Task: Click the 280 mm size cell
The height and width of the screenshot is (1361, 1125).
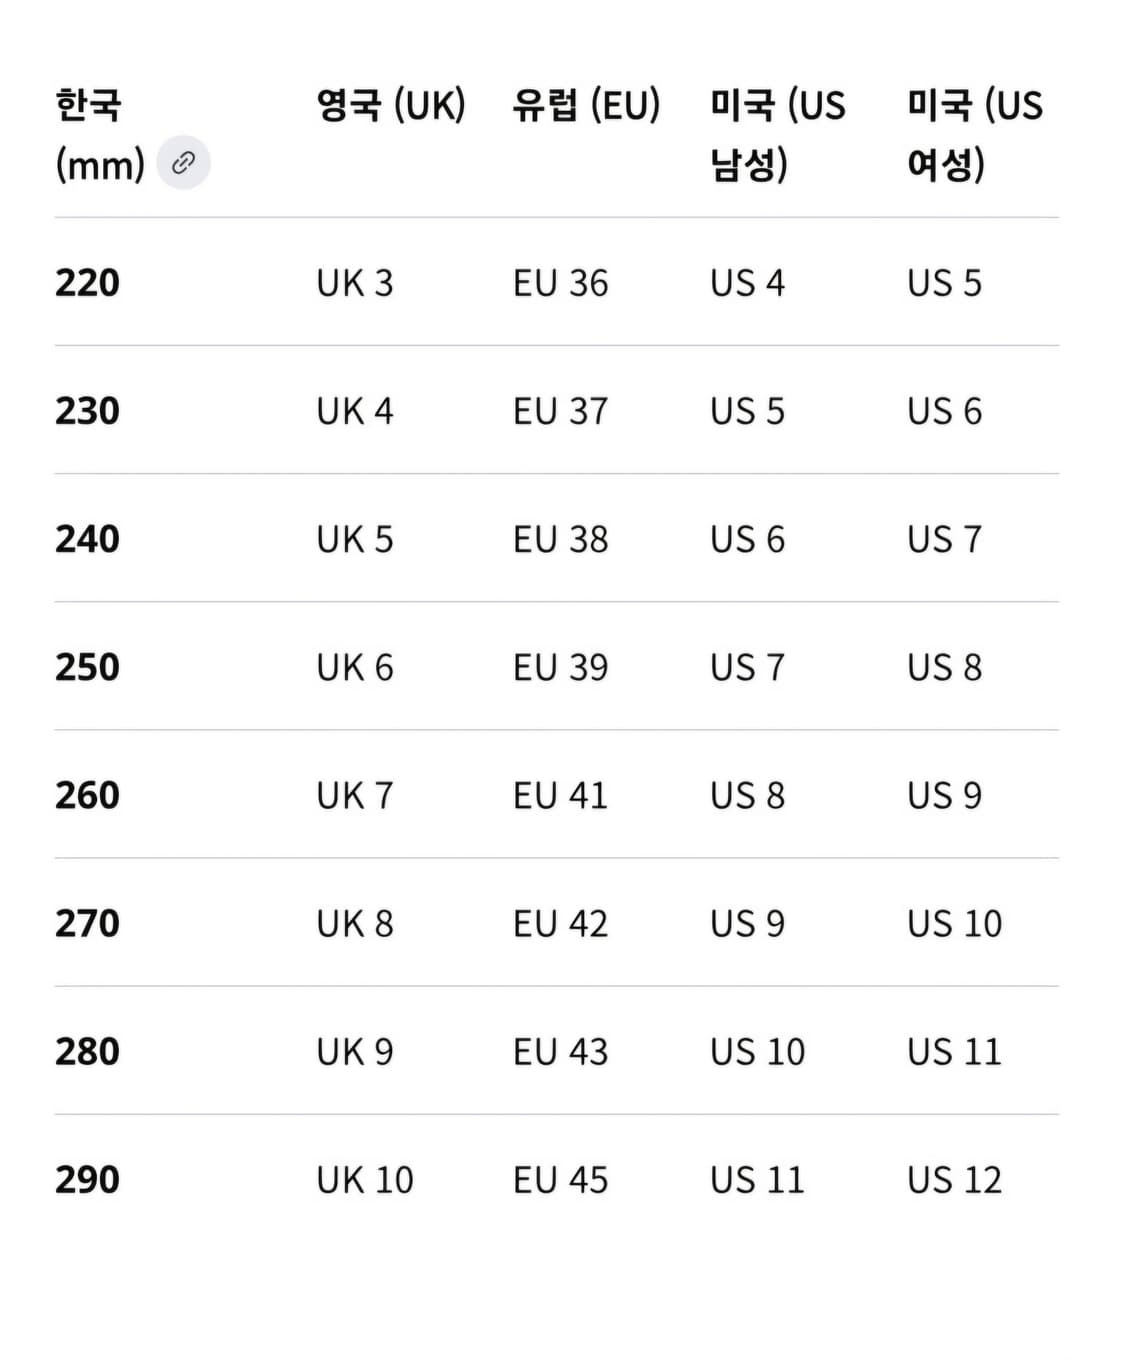Action: coord(87,1051)
